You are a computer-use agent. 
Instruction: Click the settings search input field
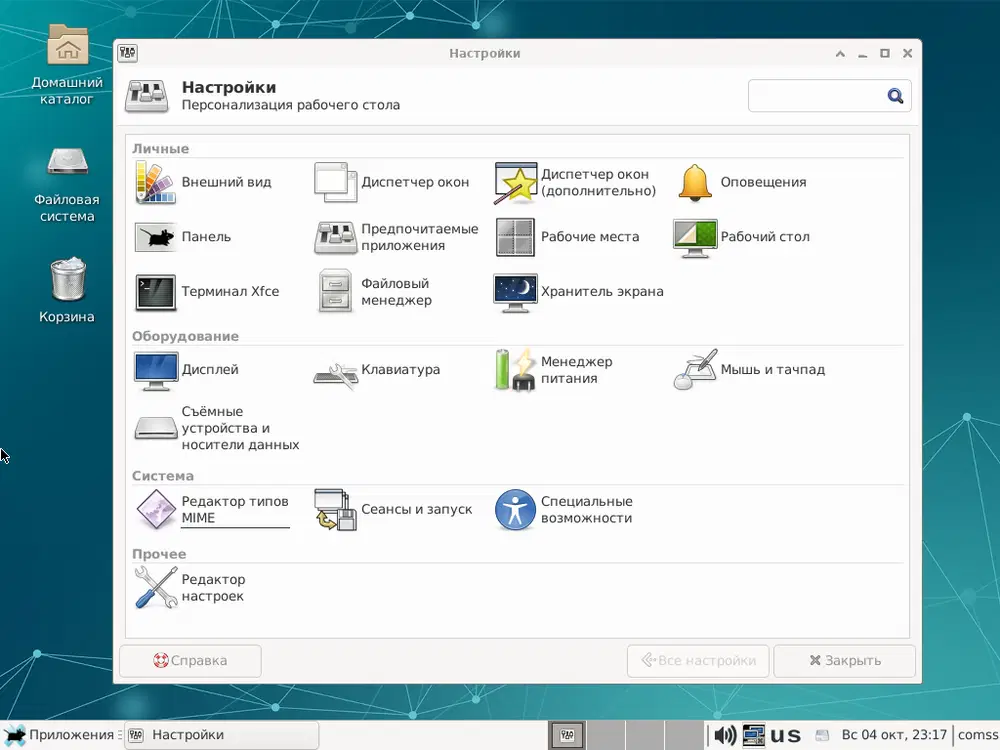point(829,96)
